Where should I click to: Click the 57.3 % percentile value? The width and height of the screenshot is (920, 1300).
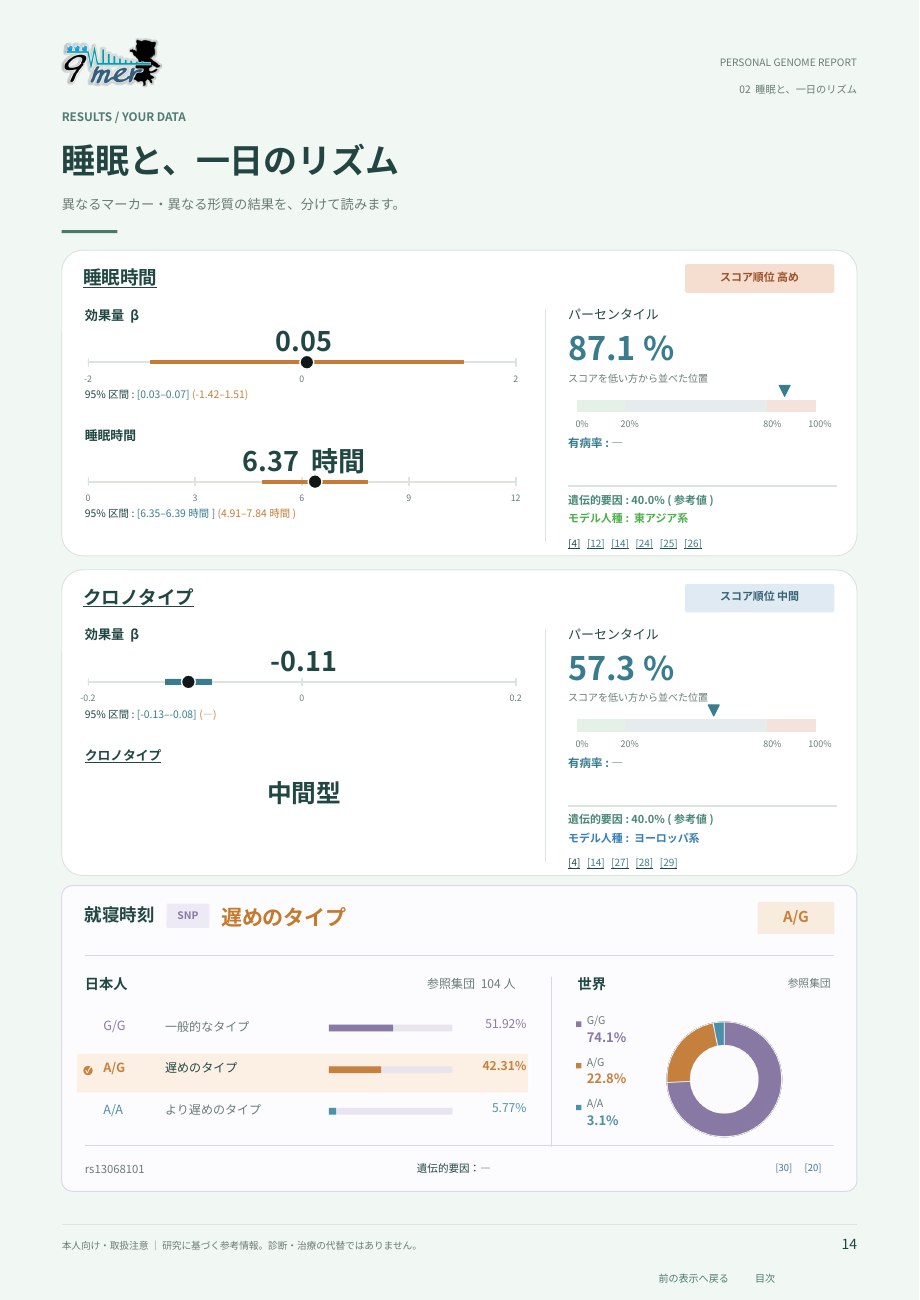[621, 668]
